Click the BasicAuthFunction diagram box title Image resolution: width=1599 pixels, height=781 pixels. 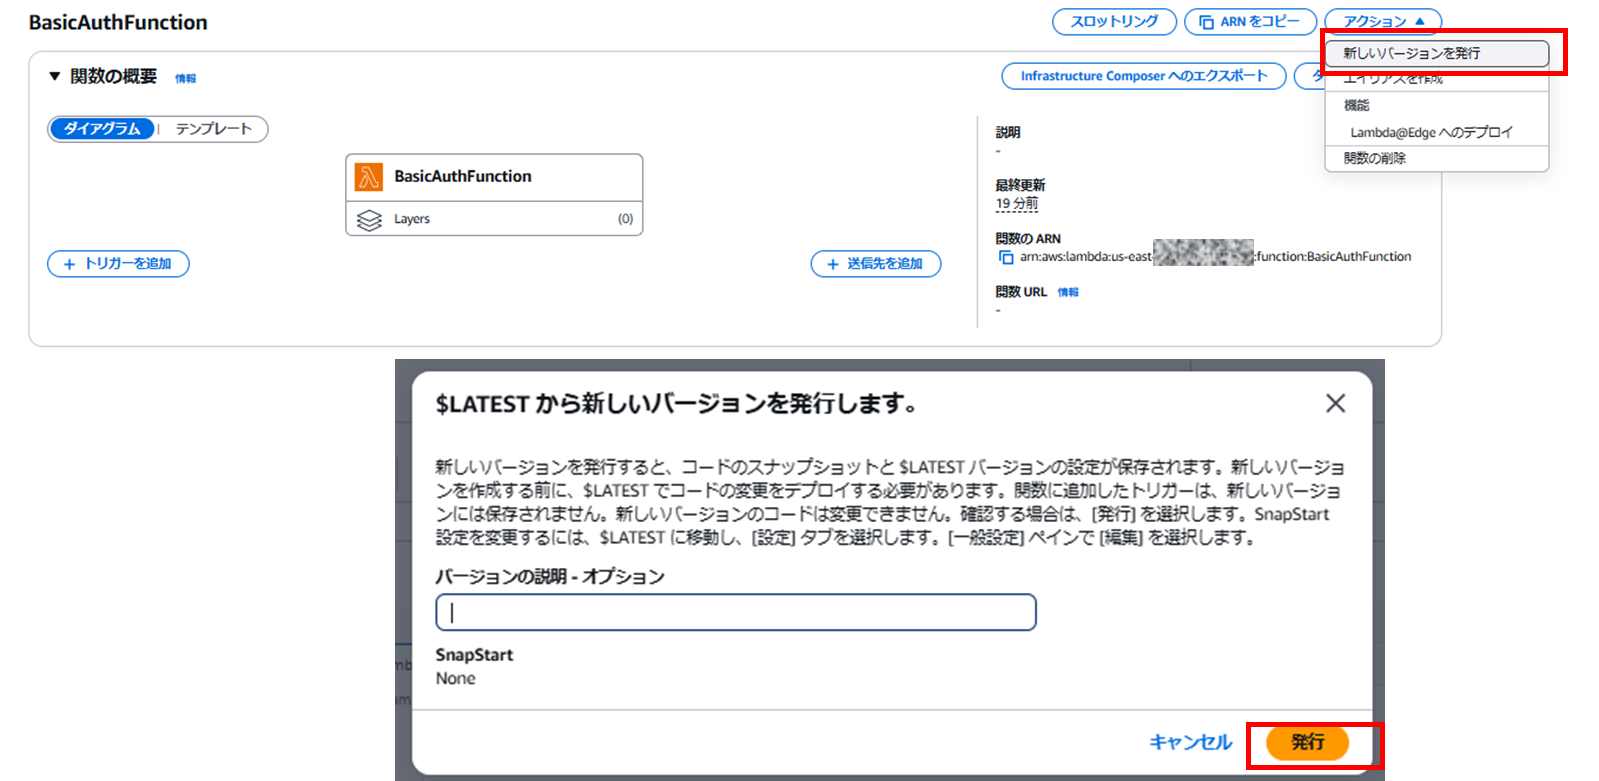click(463, 176)
